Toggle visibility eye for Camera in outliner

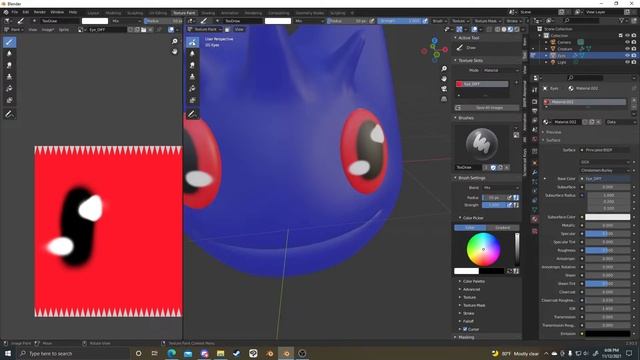tap(627, 42)
